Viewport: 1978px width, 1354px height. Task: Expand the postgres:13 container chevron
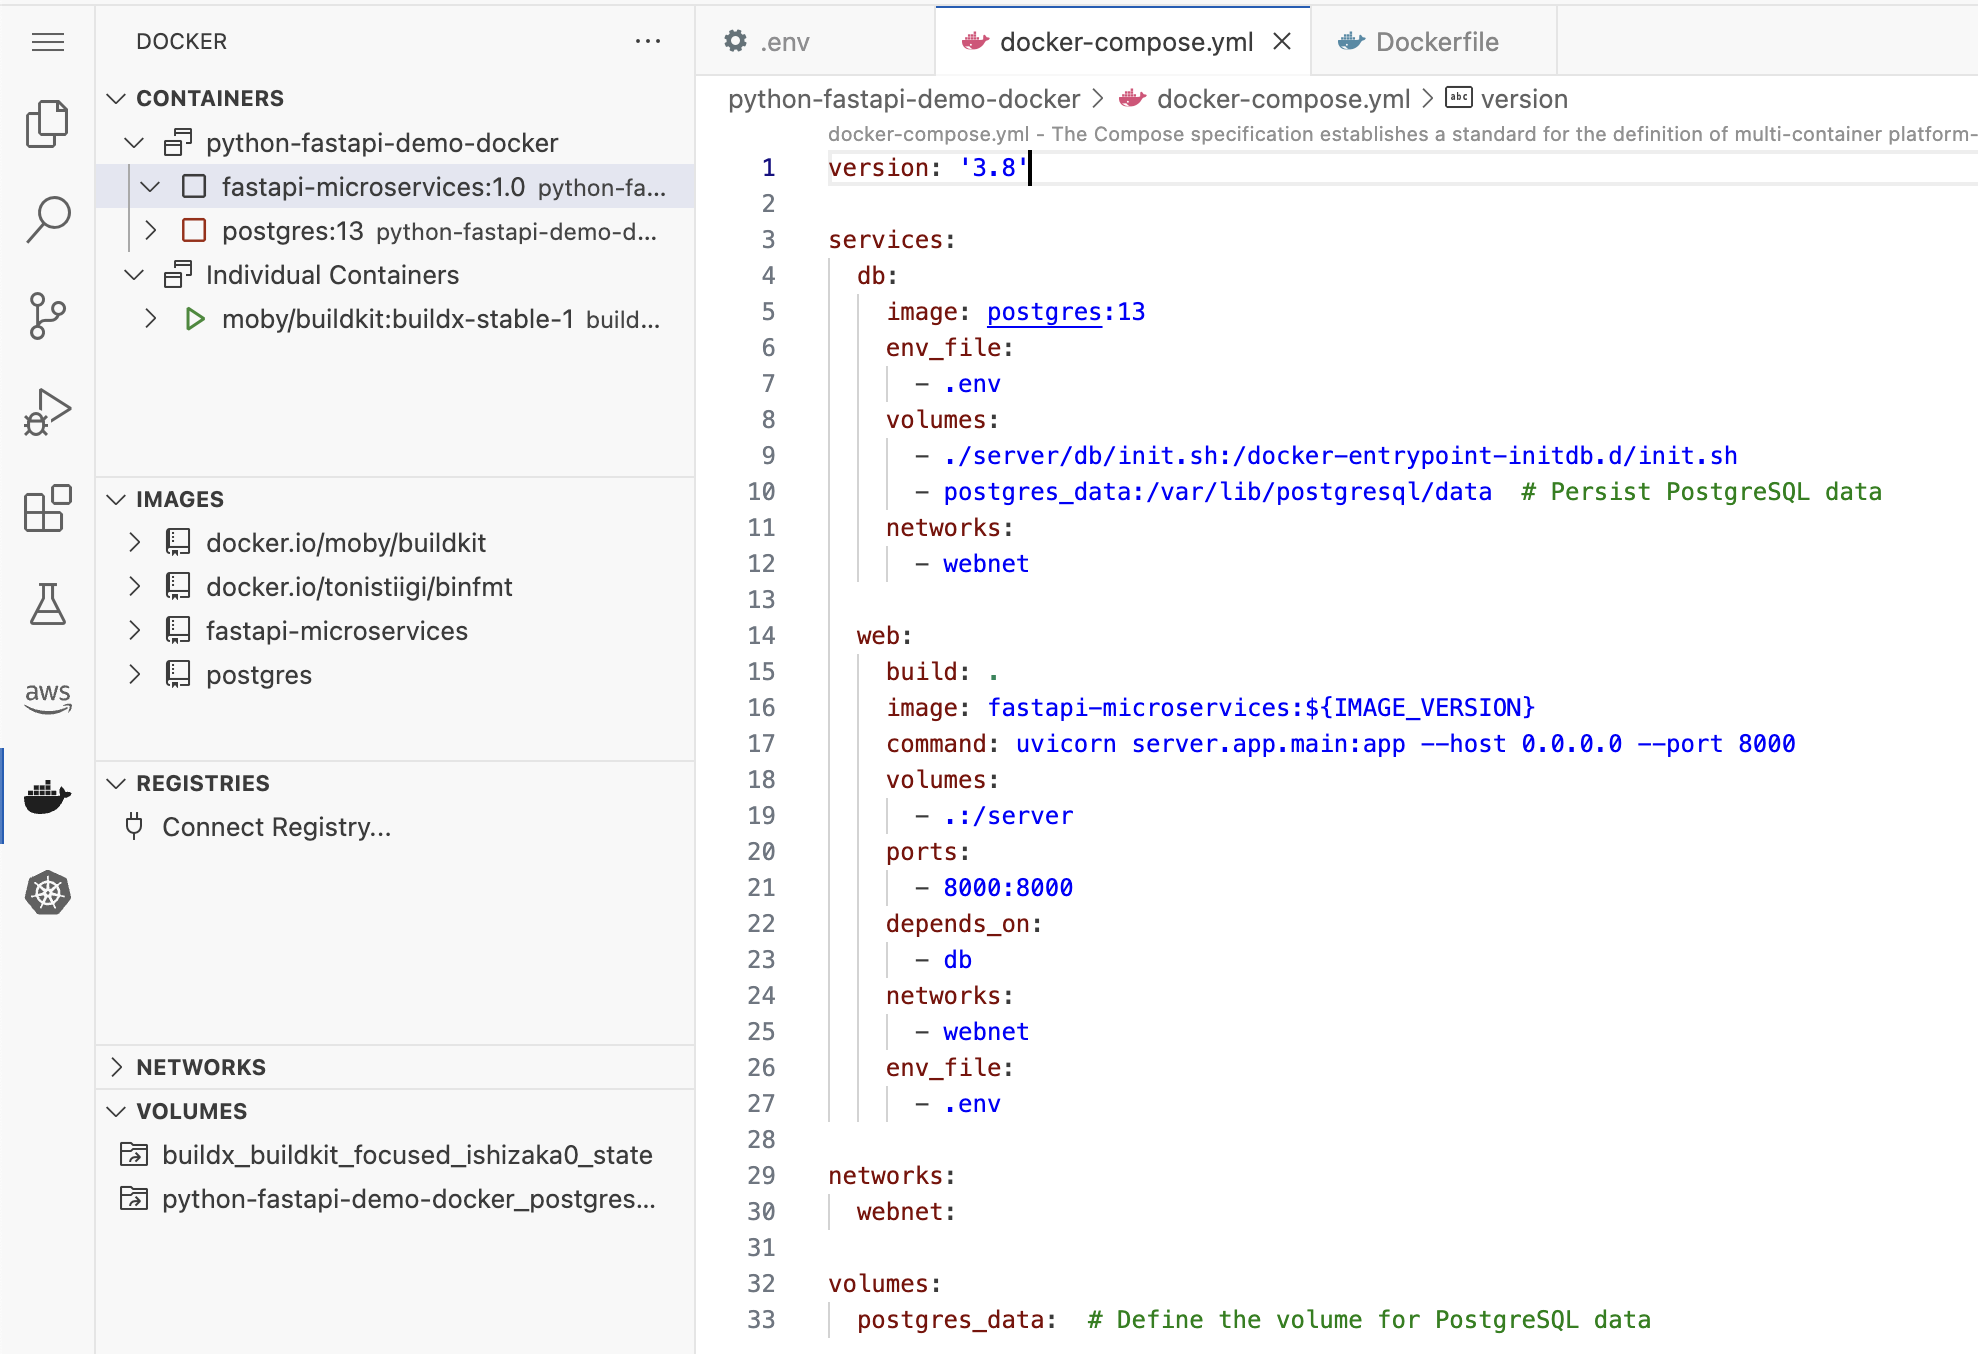150,231
